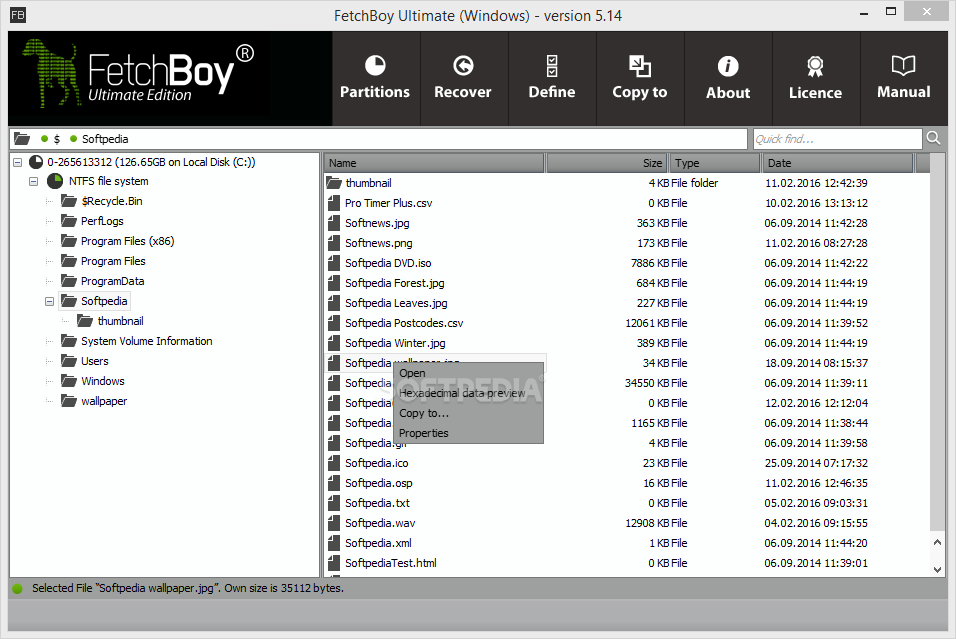Click the FB application icon in title bar

click(x=18, y=15)
